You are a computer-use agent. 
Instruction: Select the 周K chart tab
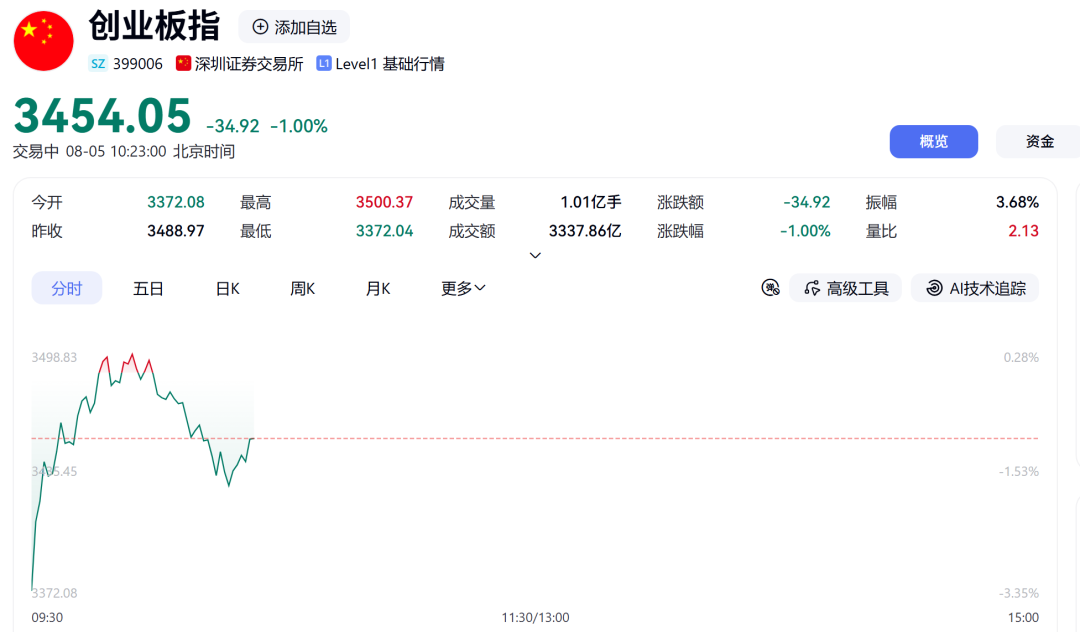click(302, 288)
